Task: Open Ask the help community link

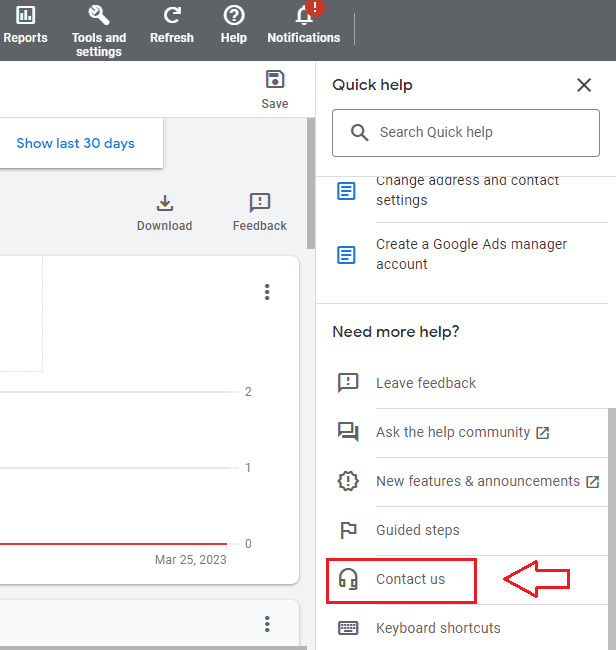Action: tap(453, 432)
